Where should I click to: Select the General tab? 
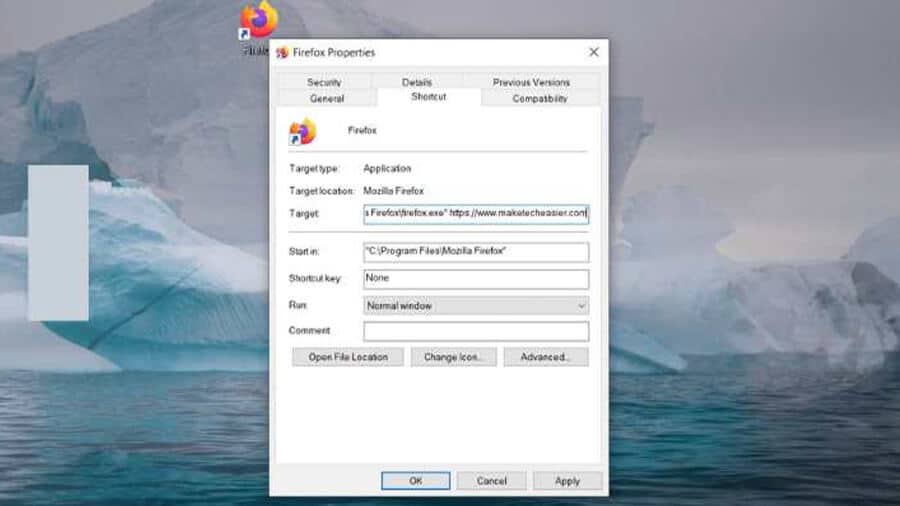(327, 98)
